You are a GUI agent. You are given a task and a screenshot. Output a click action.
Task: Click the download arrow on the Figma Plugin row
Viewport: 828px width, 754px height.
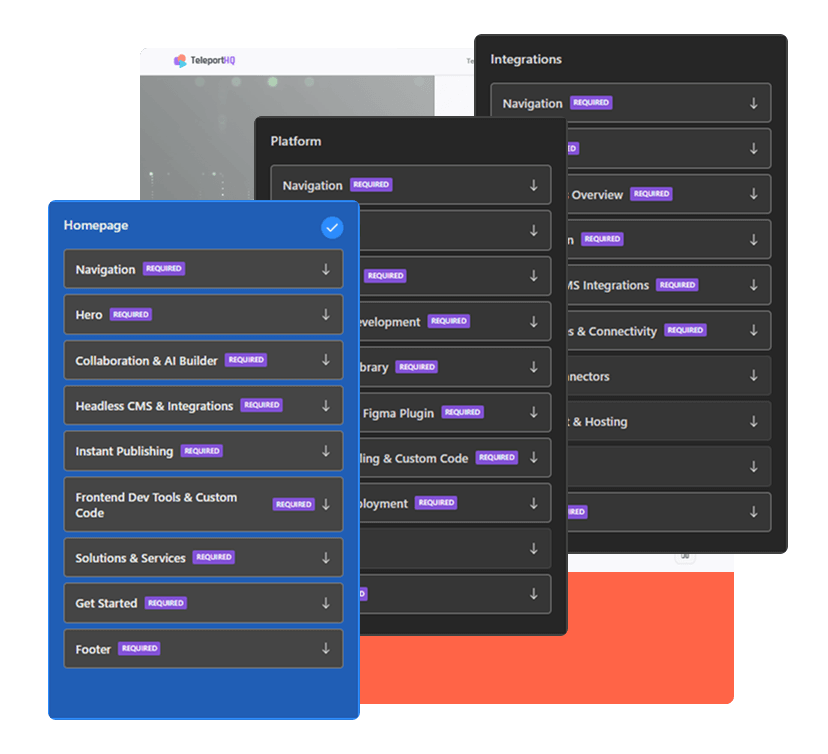pyautogui.click(x=533, y=412)
